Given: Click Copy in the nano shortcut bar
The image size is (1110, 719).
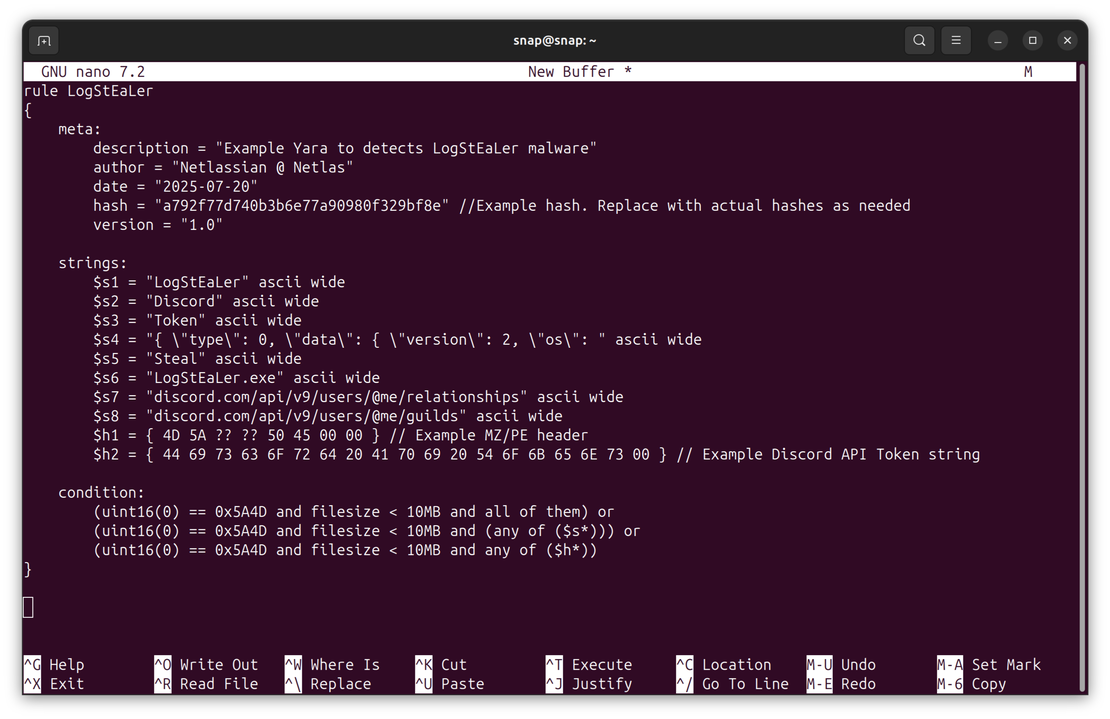Looking at the screenshot, I should click(x=988, y=683).
